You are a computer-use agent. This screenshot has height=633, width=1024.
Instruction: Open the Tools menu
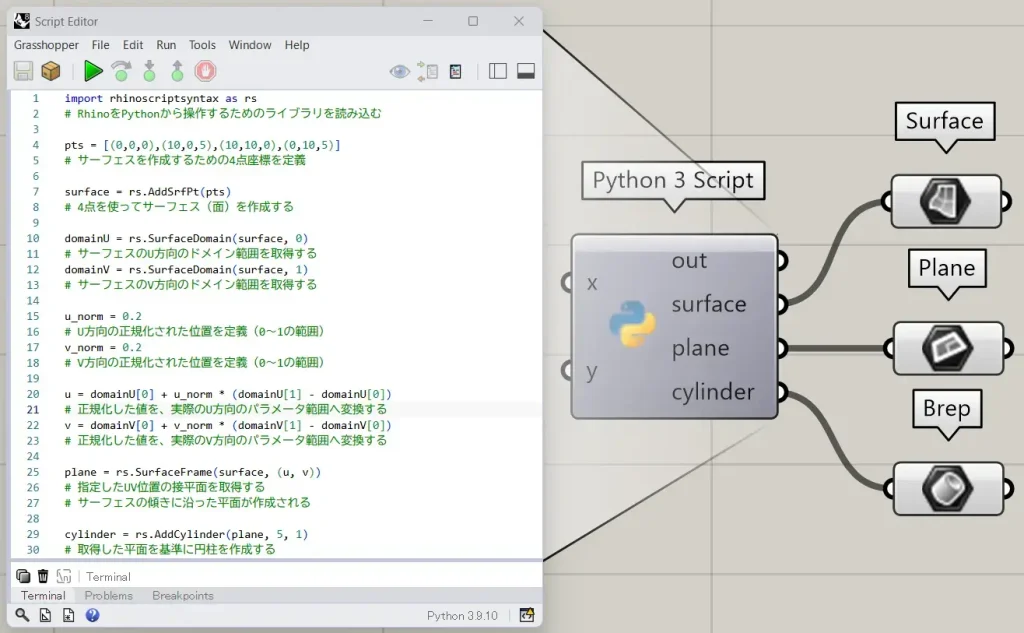coord(202,45)
